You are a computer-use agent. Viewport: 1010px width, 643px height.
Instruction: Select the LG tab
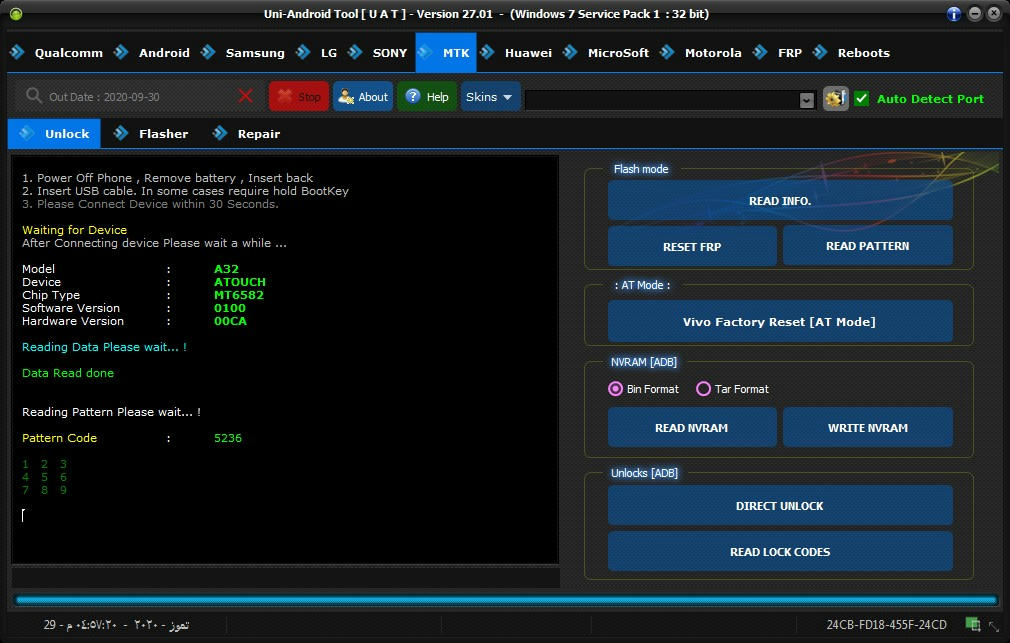coord(317,53)
